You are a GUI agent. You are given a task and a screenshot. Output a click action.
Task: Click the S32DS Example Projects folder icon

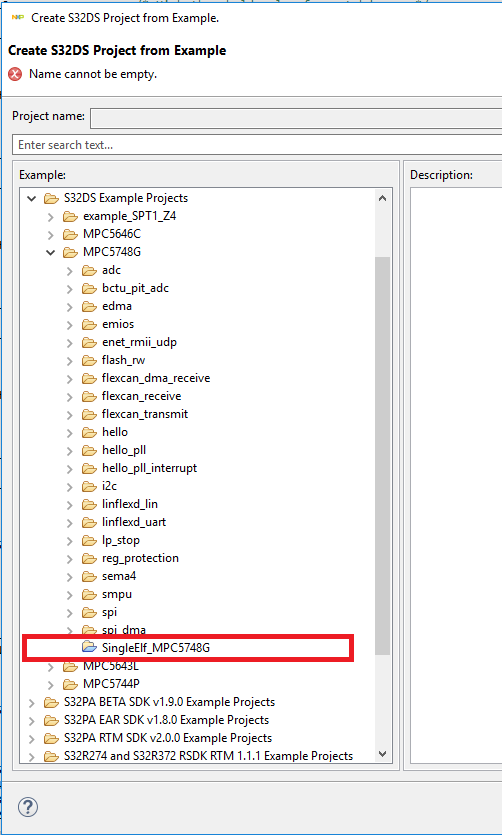tap(51, 199)
